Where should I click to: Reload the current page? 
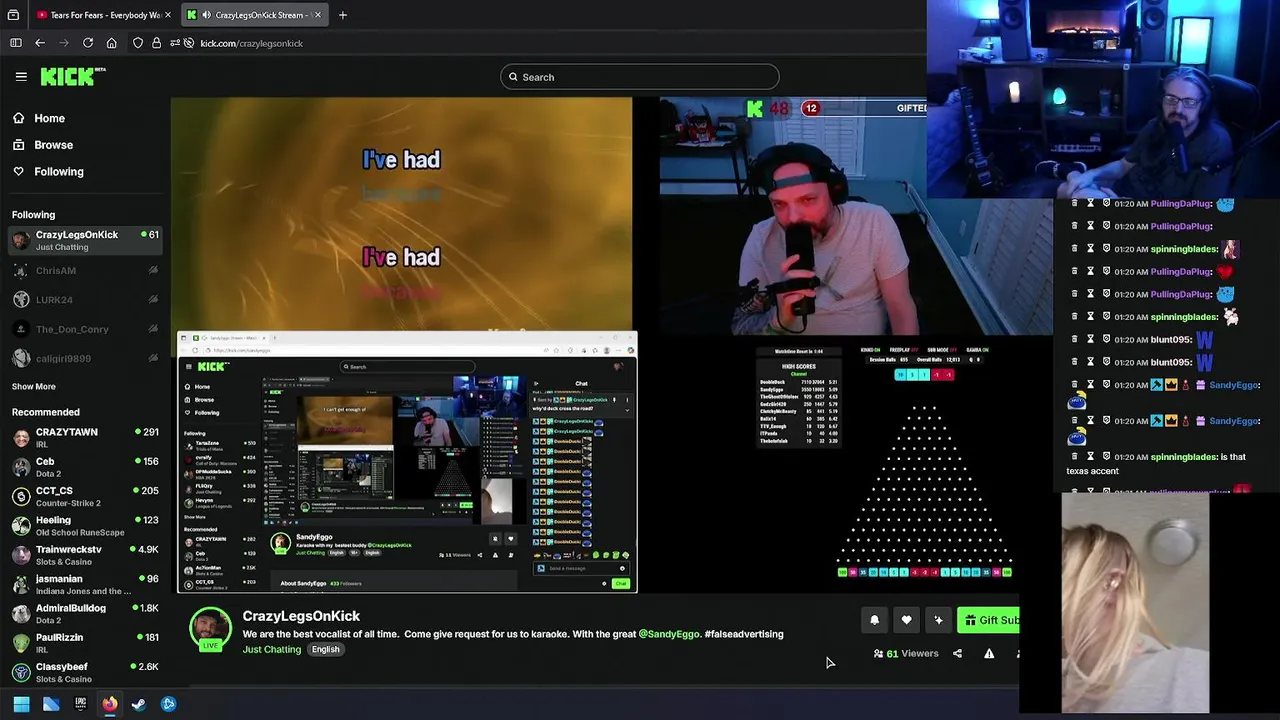pyautogui.click(x=88, y=43)
